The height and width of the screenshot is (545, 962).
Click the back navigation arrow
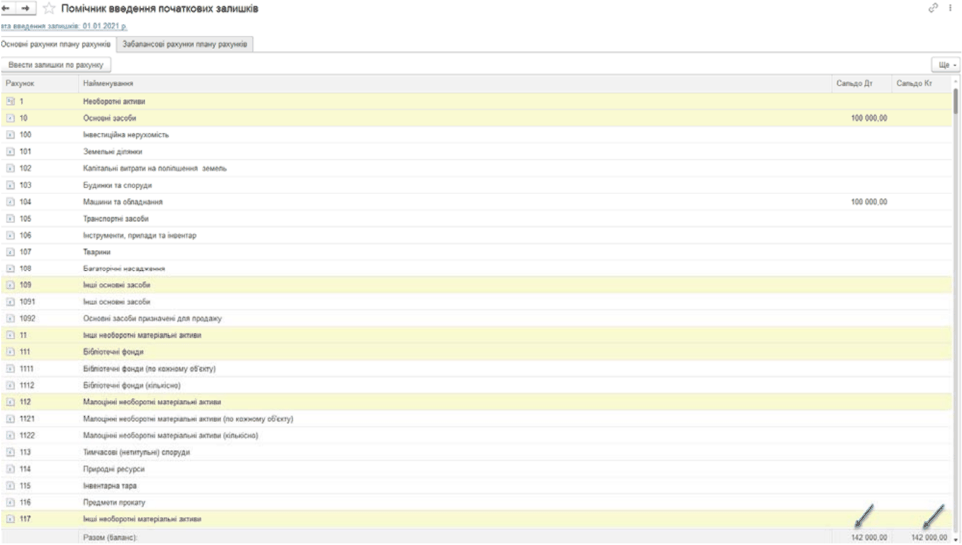[9, 8]
